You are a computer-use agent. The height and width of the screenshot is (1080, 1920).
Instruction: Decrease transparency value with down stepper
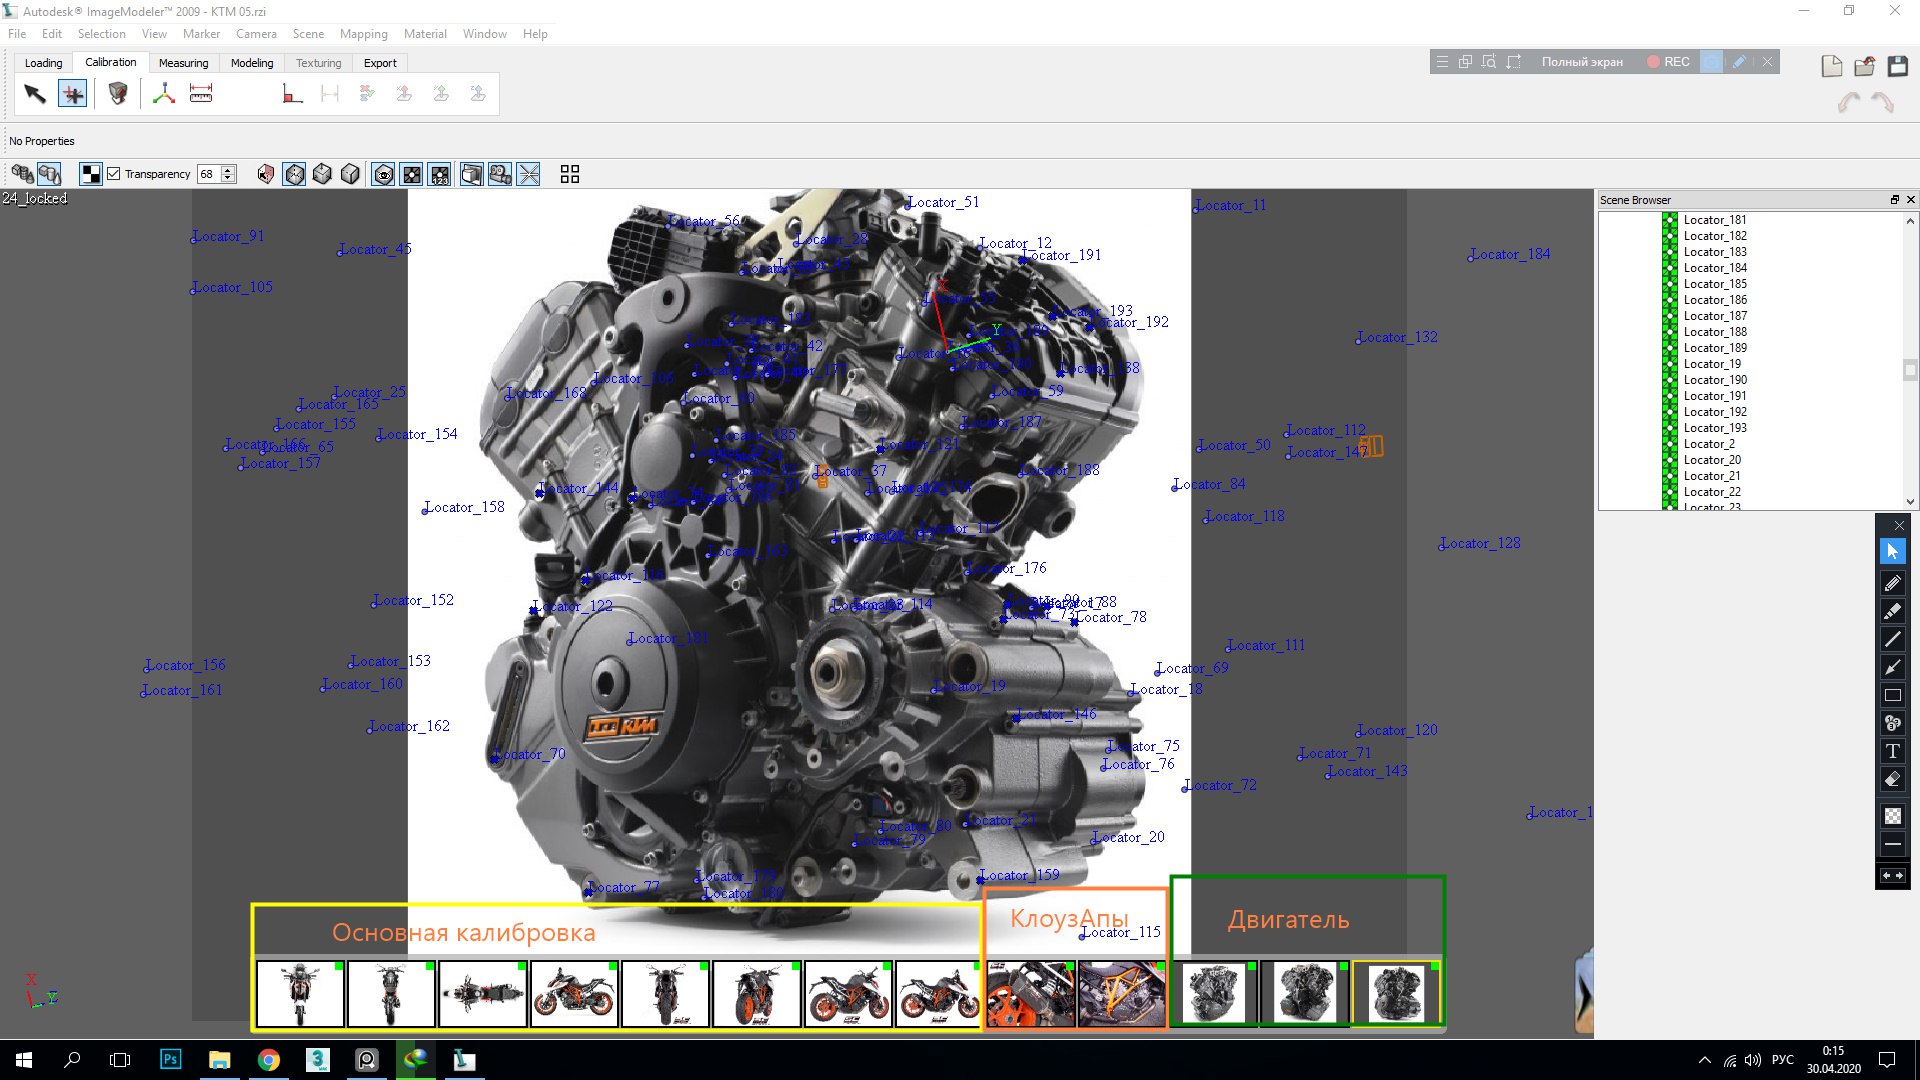[229, 179]
